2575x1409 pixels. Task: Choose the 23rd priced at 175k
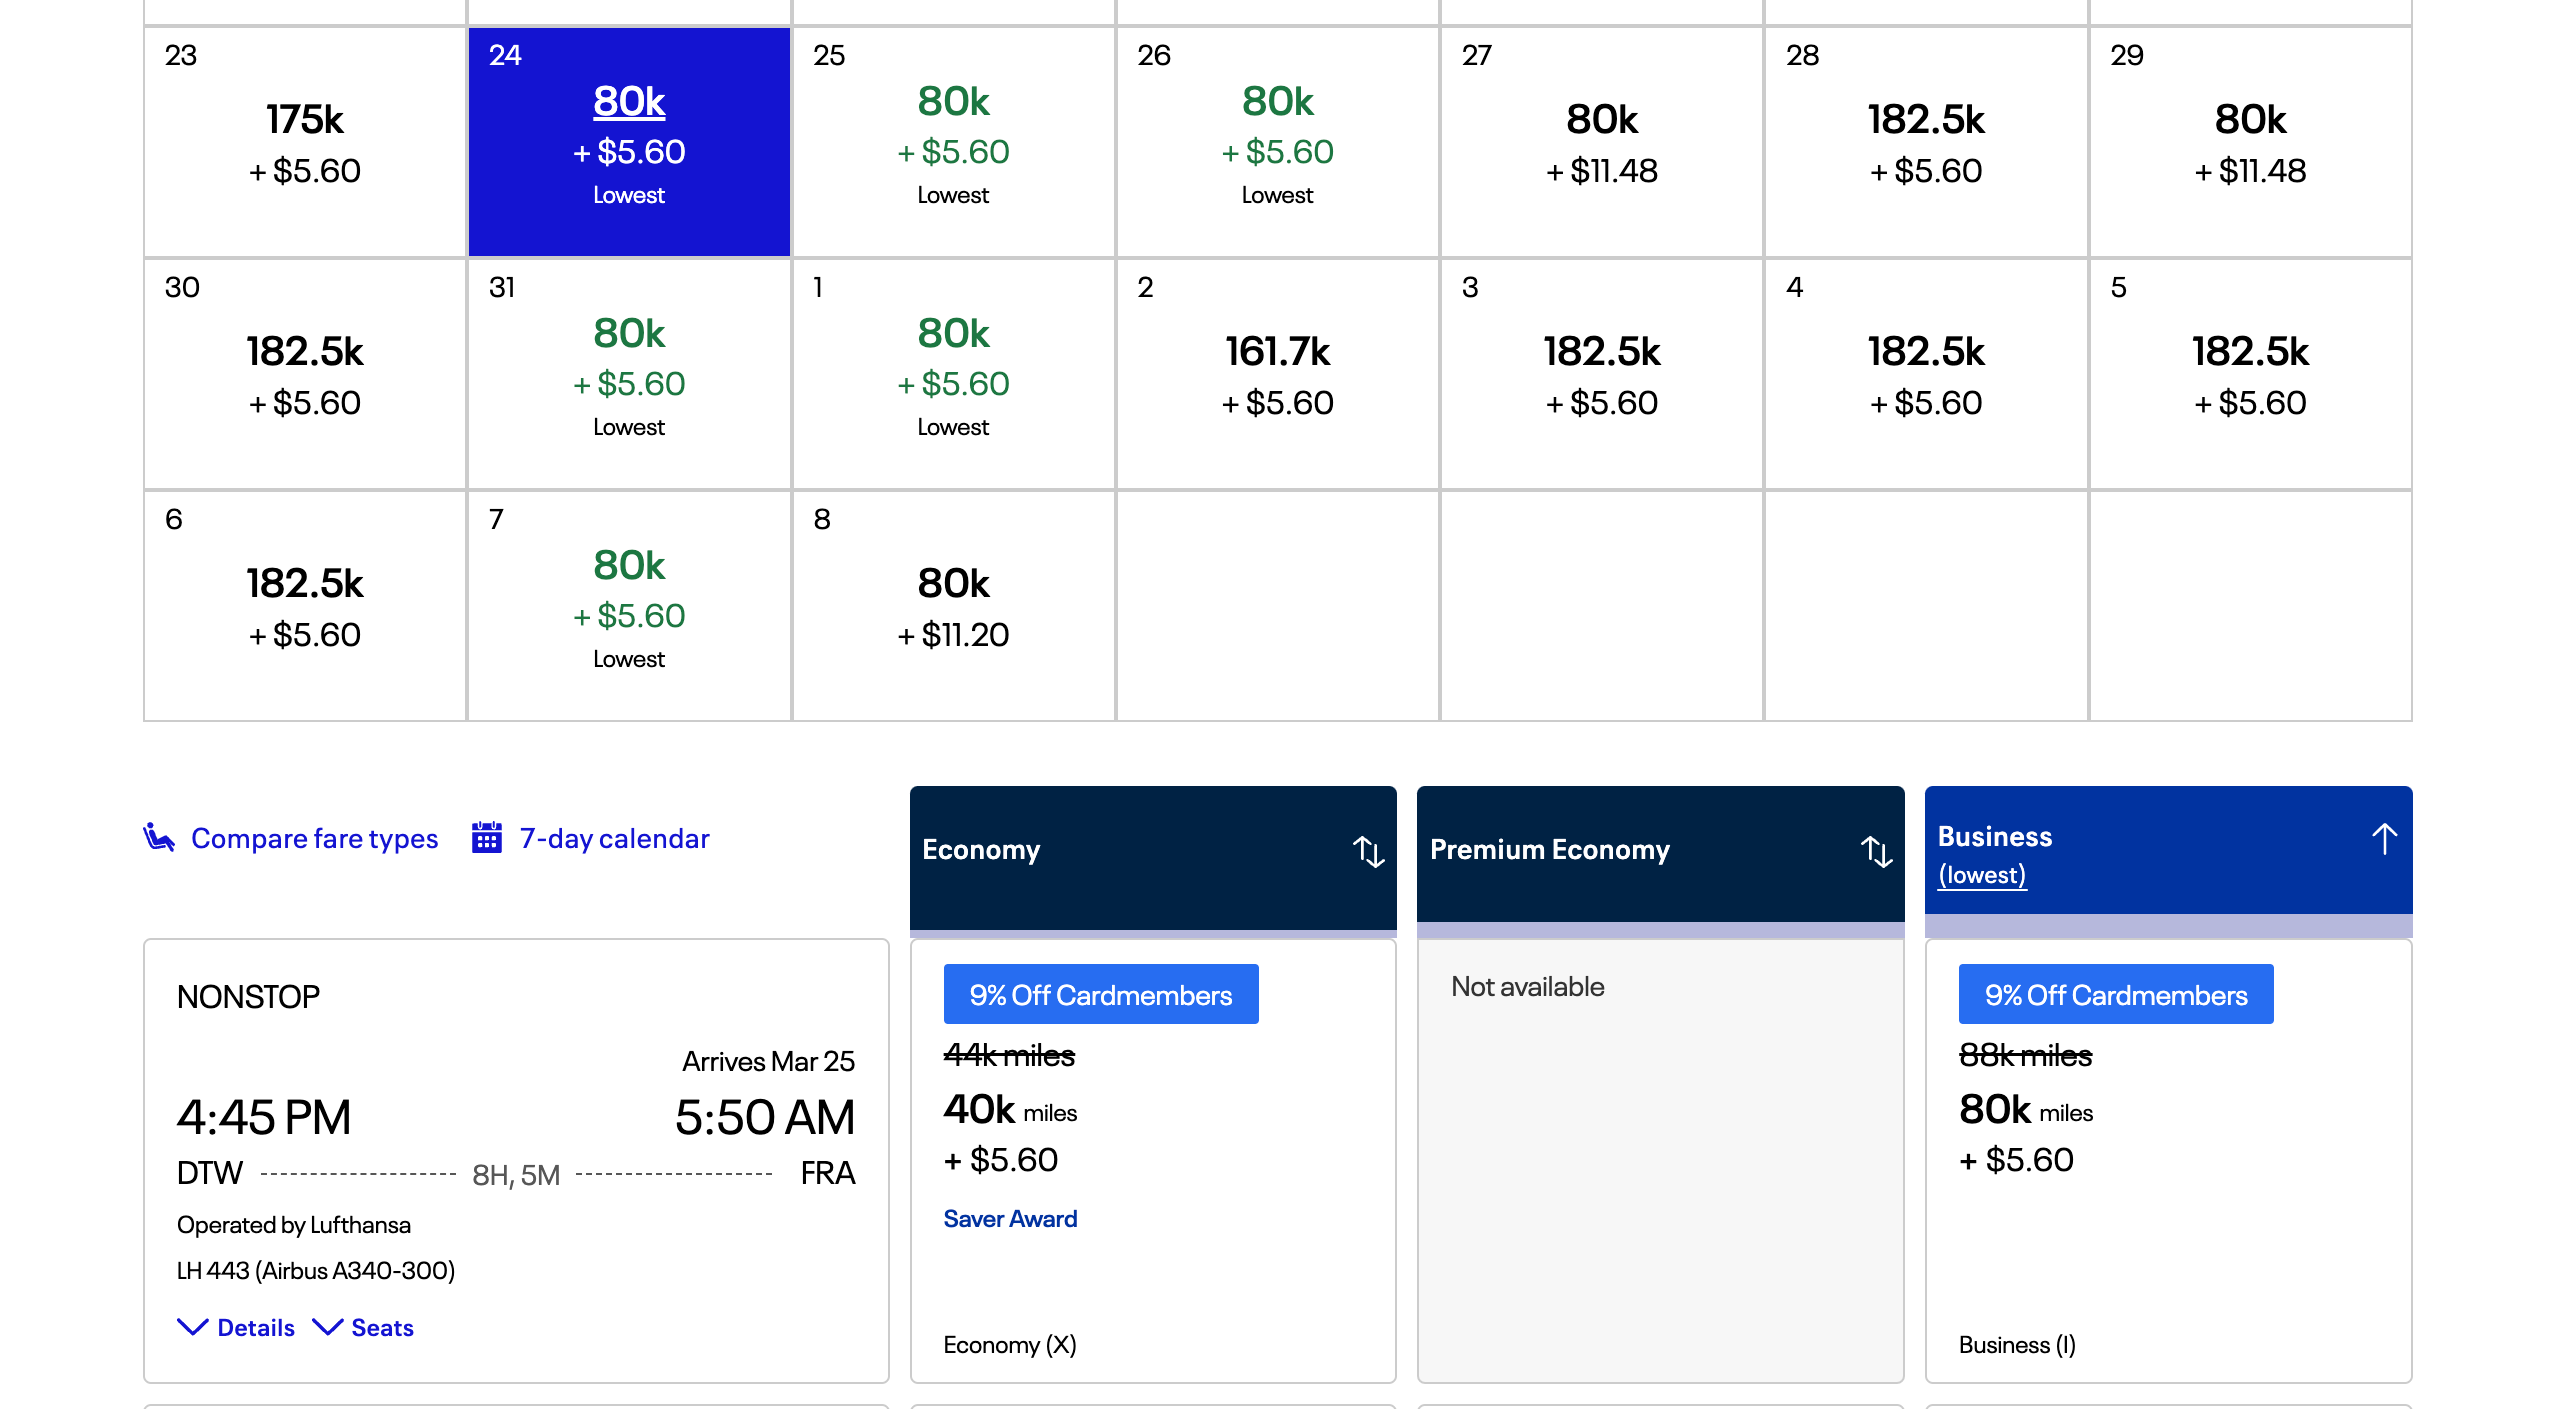(305, 142)
